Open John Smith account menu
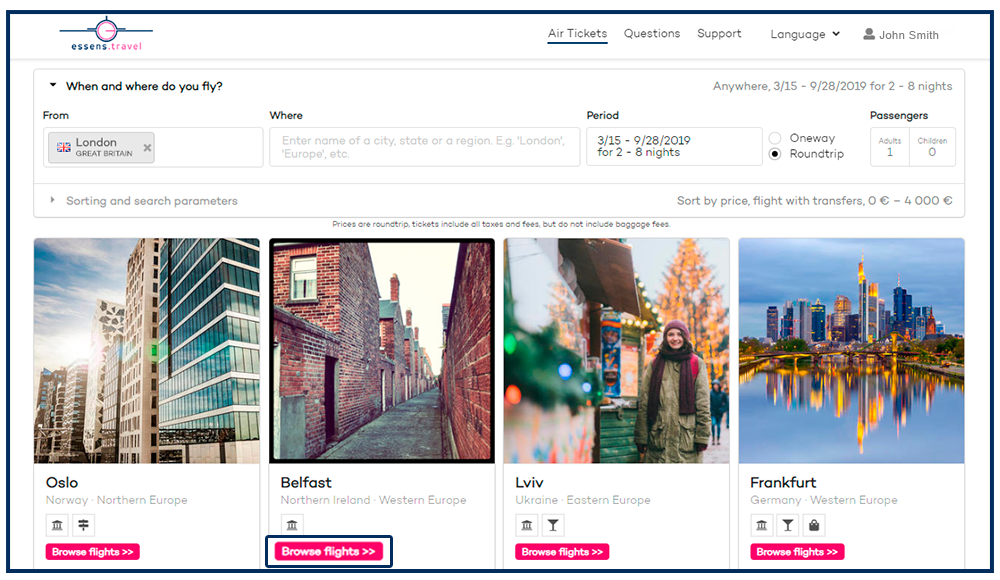Image resolution: width=1000 pixels, height=580 pixels. click(901, 34)
